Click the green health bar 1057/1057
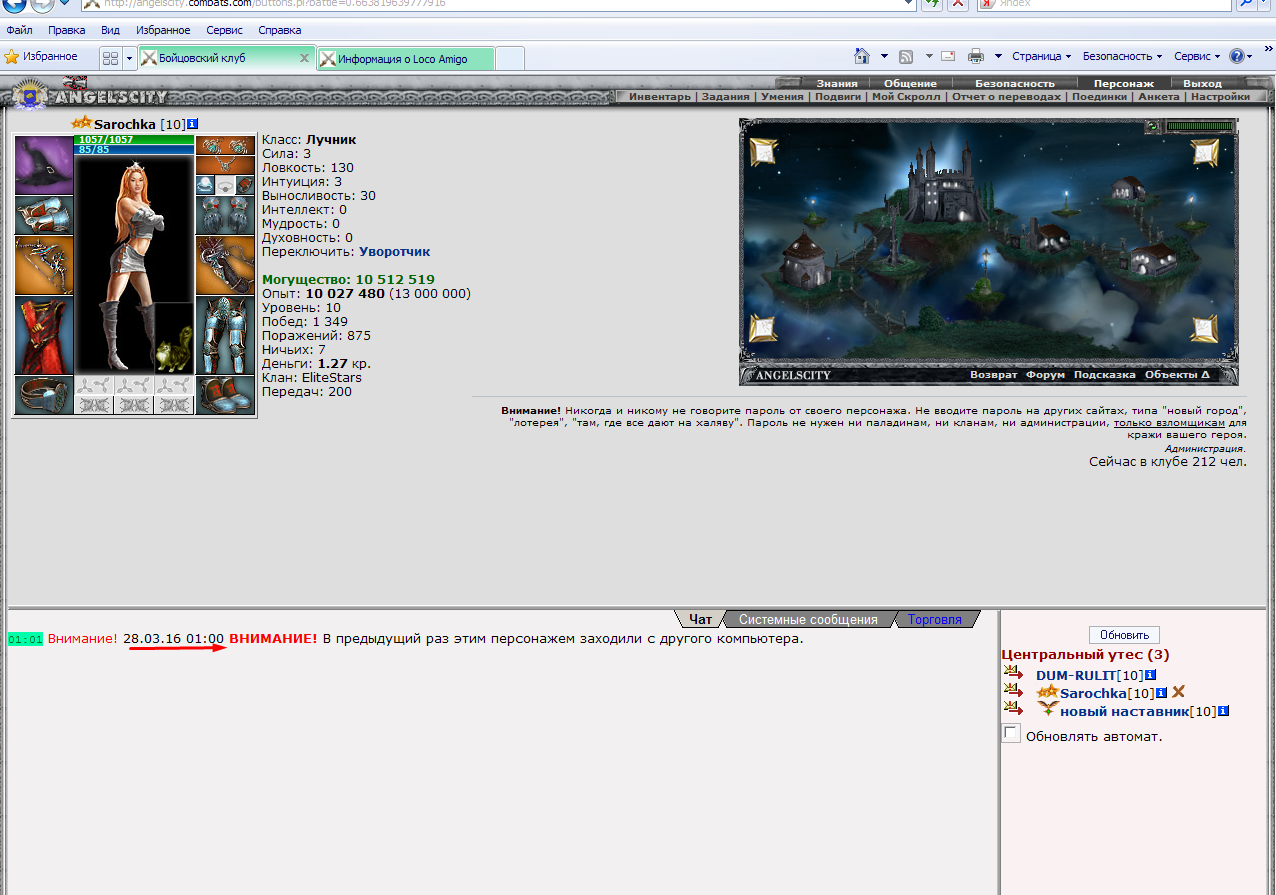This screenshot has height=895, width=1276. pos(134,140)
